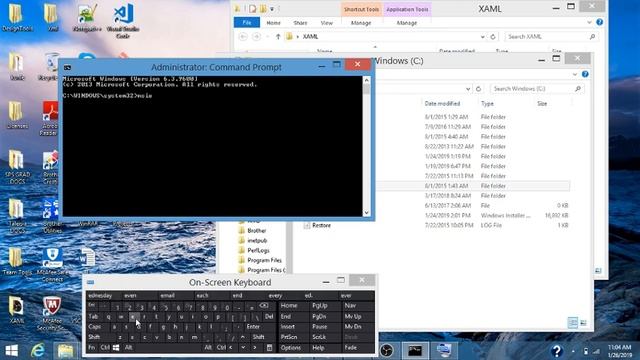640x360 pixels.
Task: Open the Licenses desktop folder
Action: point(17,114)
